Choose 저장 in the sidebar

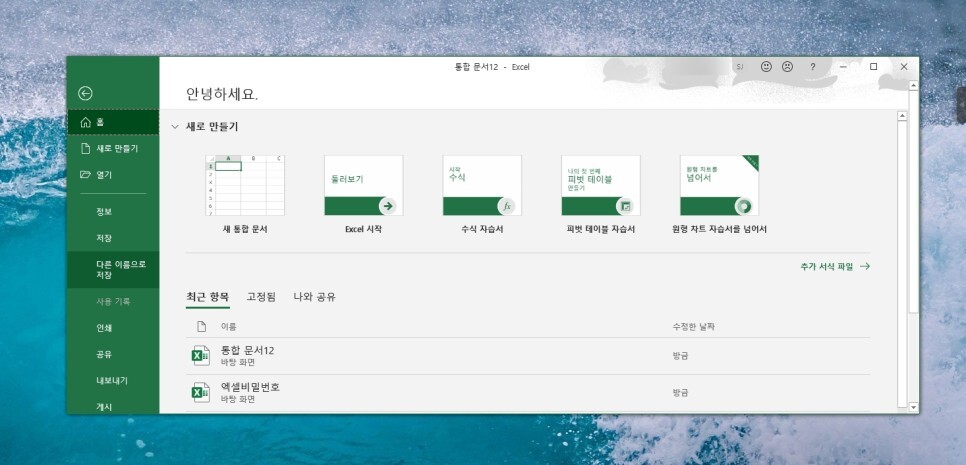point(113,238)
